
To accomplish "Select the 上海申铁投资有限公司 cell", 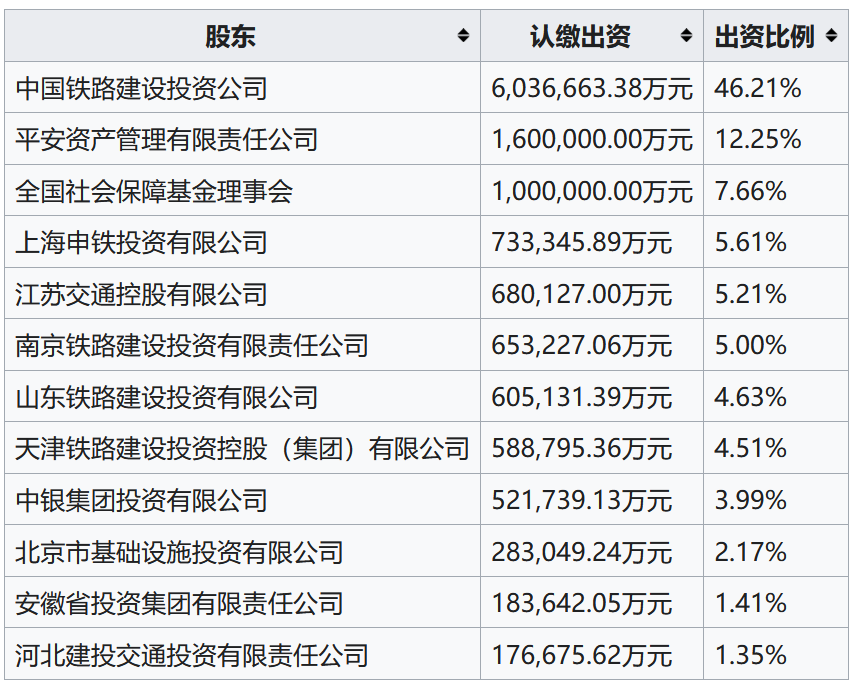I will pos(242,242).
